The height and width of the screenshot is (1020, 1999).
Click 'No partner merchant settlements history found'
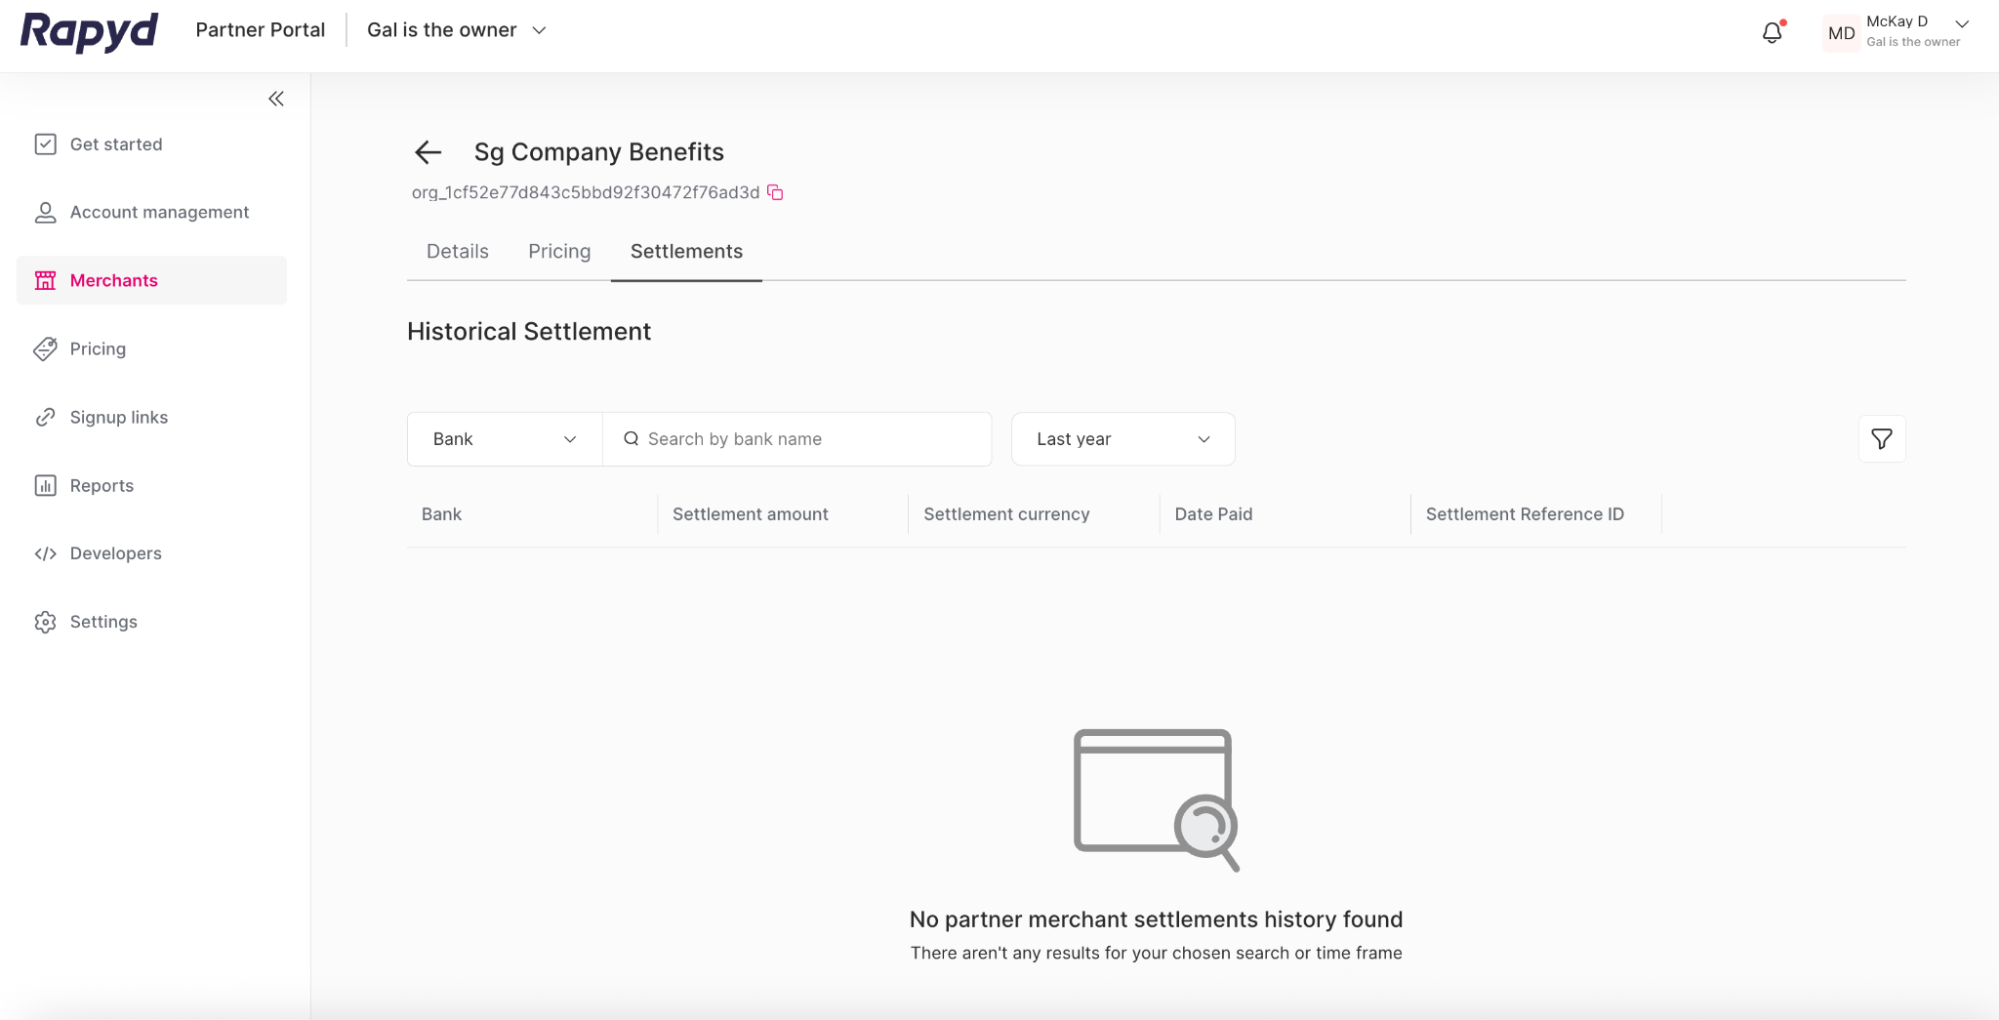(1156, 919)
